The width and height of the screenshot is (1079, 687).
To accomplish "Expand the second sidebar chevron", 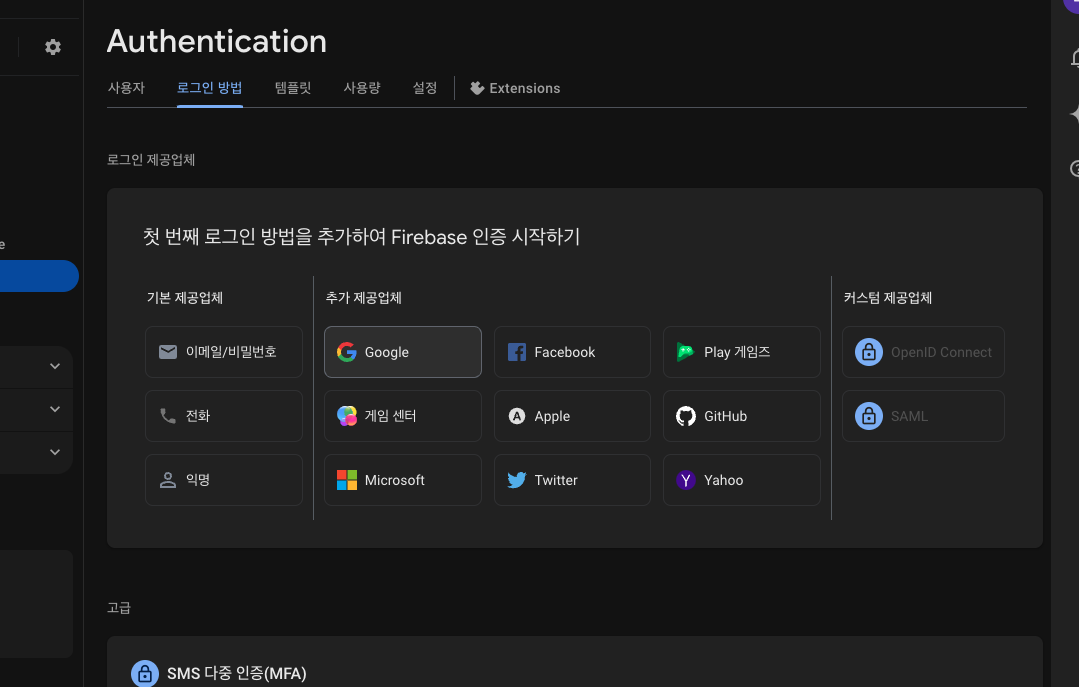I will pos(55,409).
